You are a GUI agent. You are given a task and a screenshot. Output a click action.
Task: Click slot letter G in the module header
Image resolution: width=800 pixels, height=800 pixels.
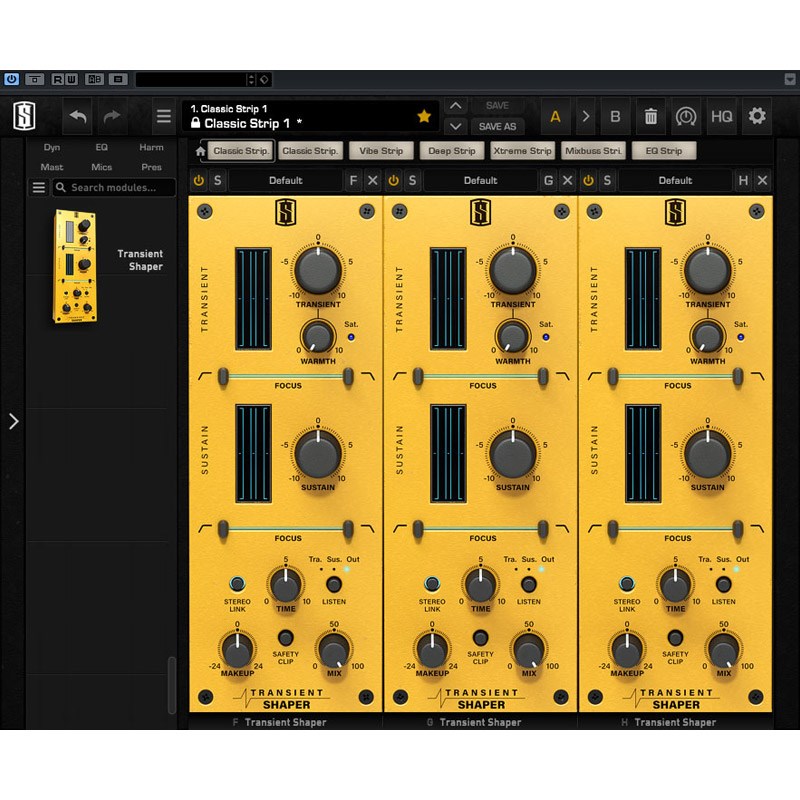point(548,181)
